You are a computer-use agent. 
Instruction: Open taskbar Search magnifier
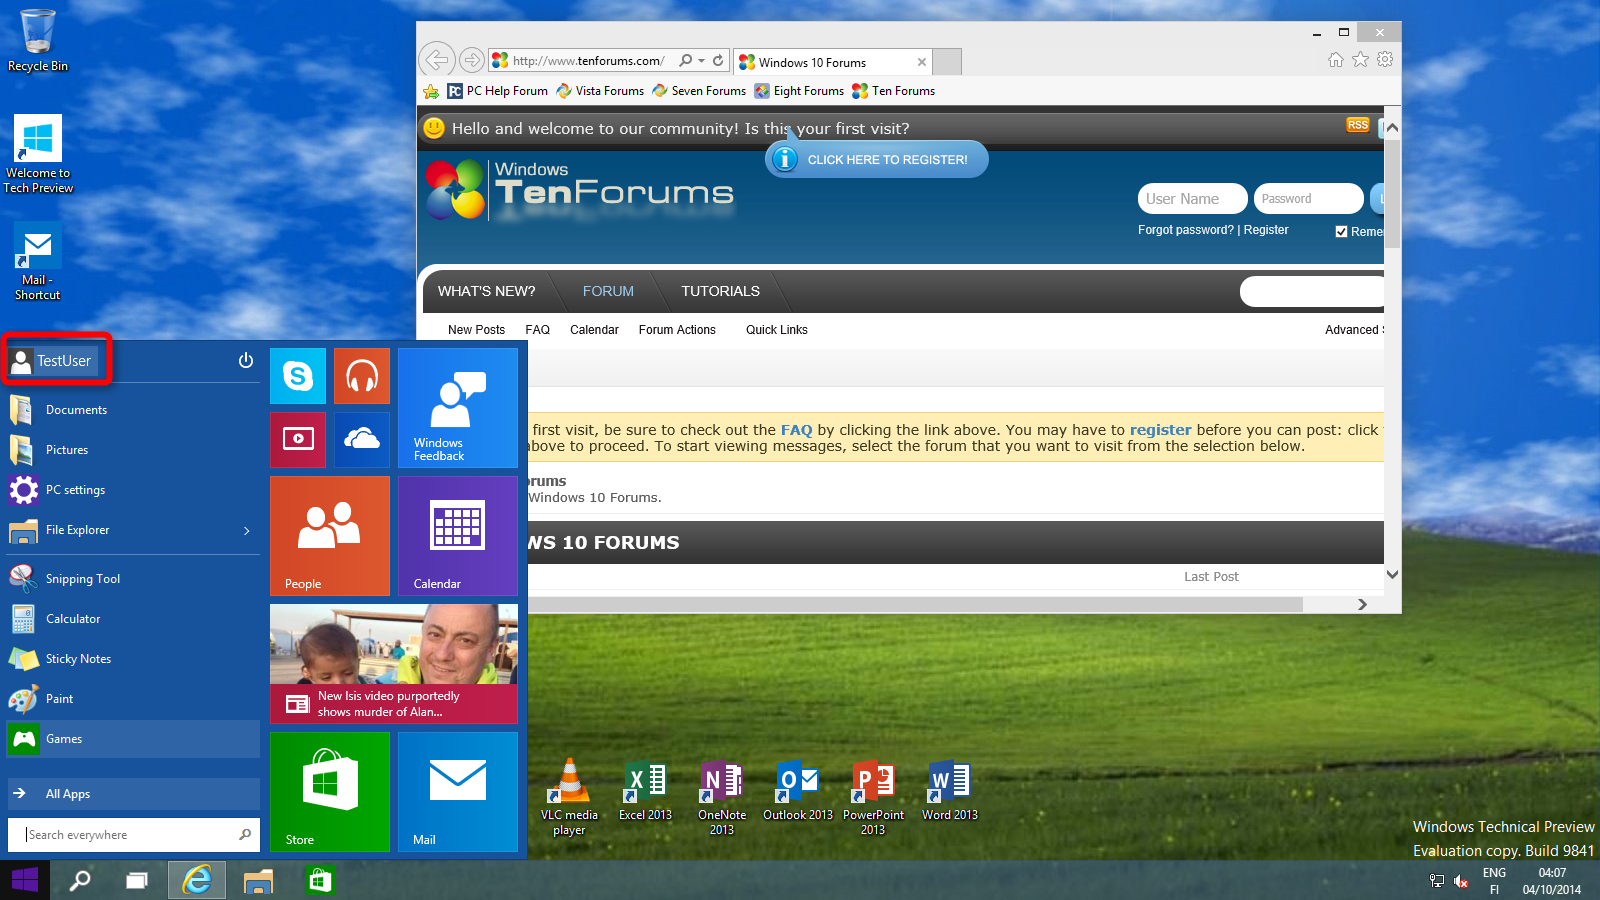pos(80,880)
